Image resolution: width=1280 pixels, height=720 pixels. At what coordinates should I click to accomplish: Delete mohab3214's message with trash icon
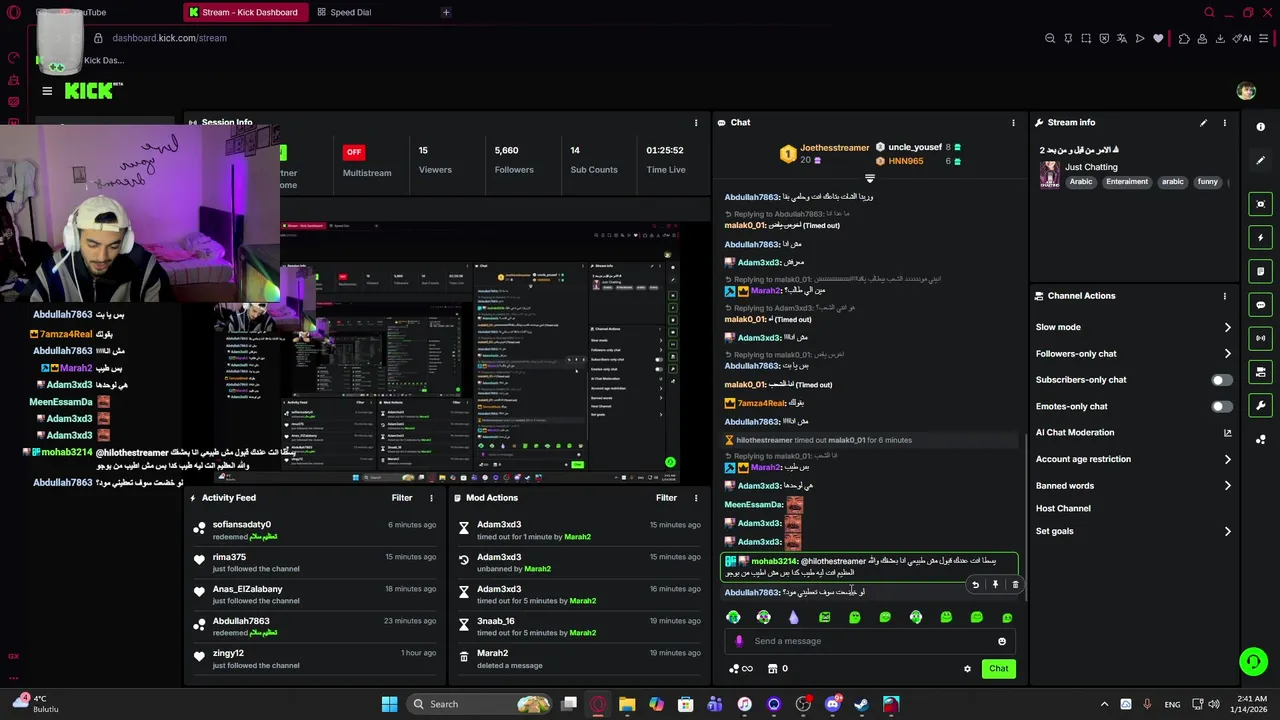point(1015,585)
